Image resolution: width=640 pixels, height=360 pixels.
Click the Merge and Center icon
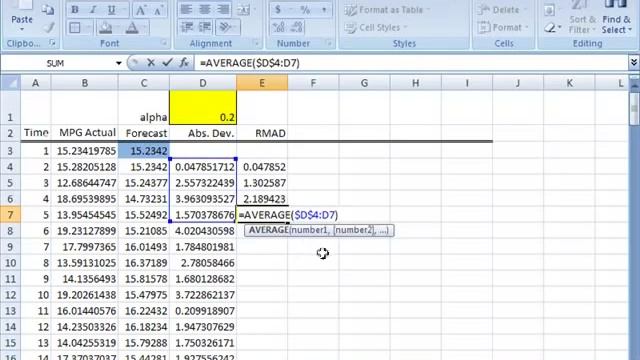243,10
